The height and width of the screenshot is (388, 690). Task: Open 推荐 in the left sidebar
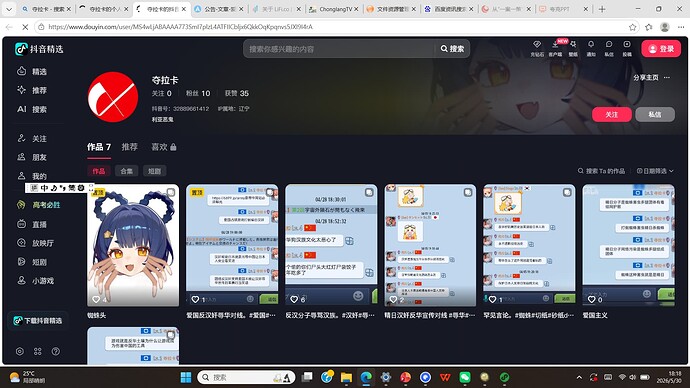click(32, 90)
